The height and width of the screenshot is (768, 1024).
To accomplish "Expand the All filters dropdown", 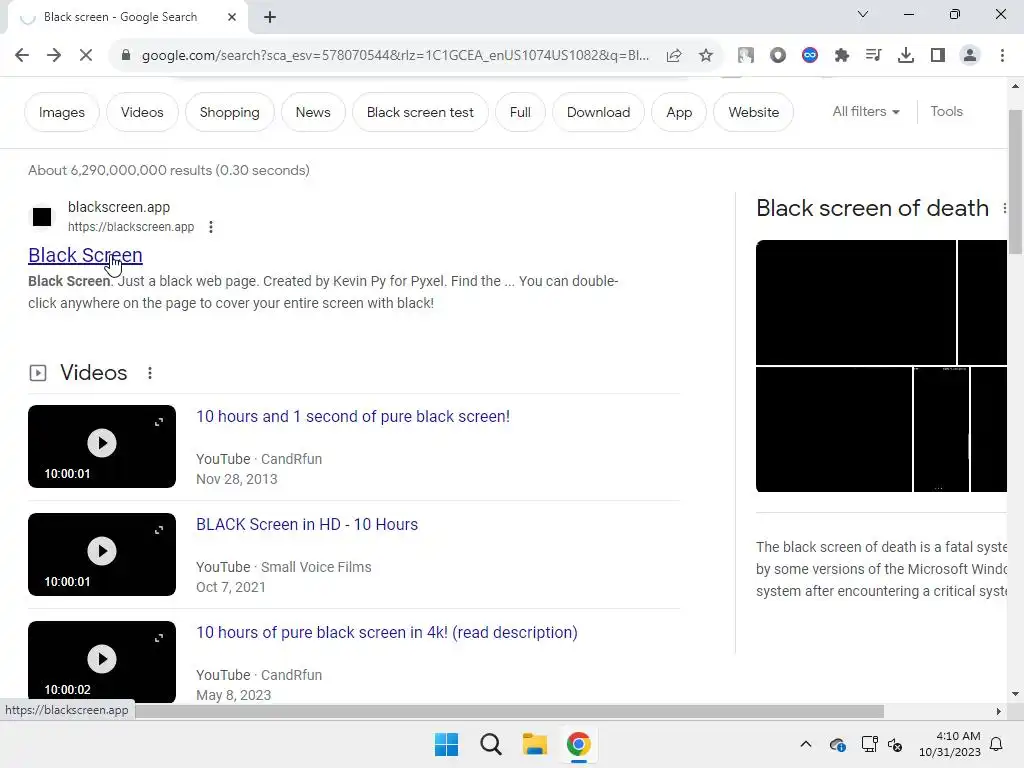I will point(866,112).
